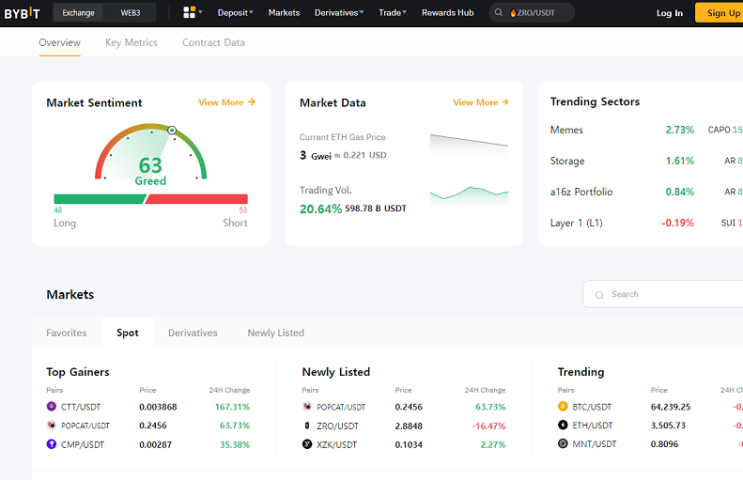743x480 pixels.
Task: Click the sentiment gauge needle marker
Action: (172, 130)
